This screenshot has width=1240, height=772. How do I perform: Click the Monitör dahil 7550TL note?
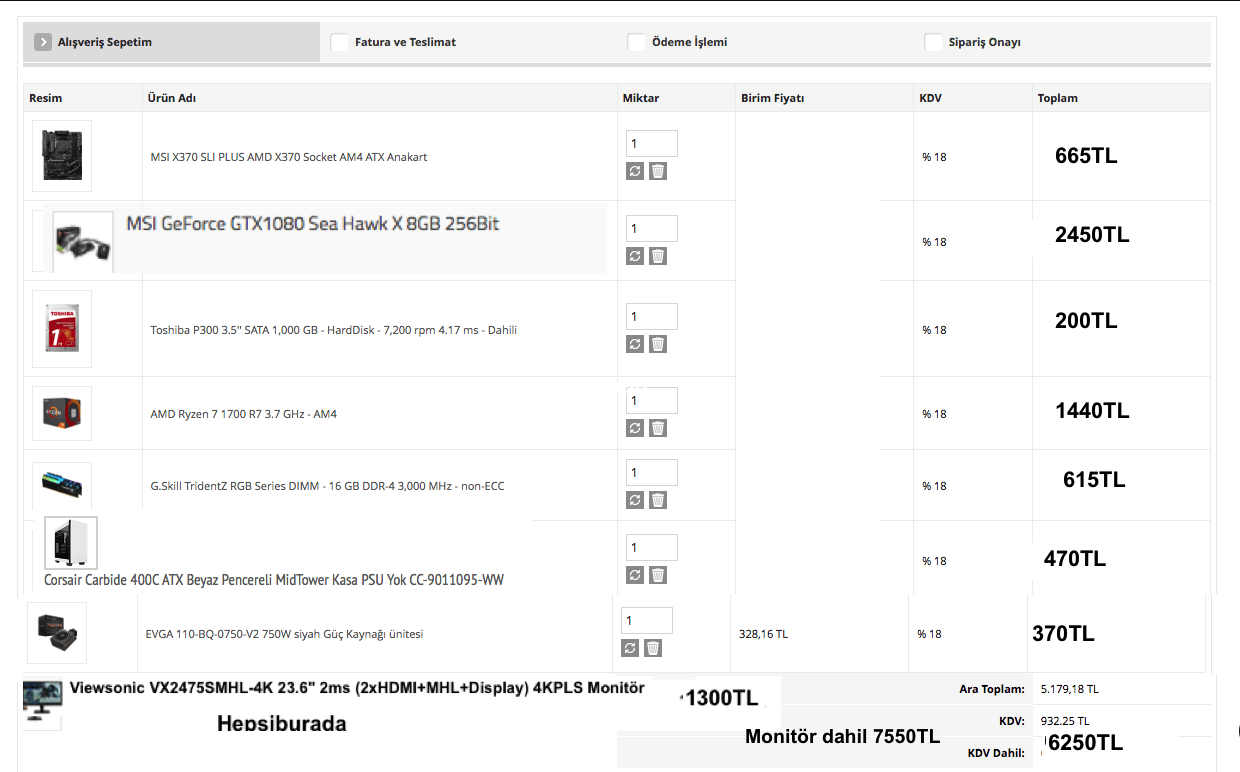[x=843, y=737]
